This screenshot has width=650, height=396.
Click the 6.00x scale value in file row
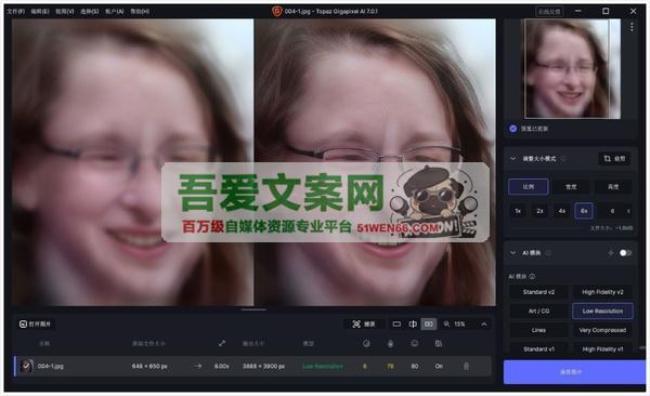222,366
